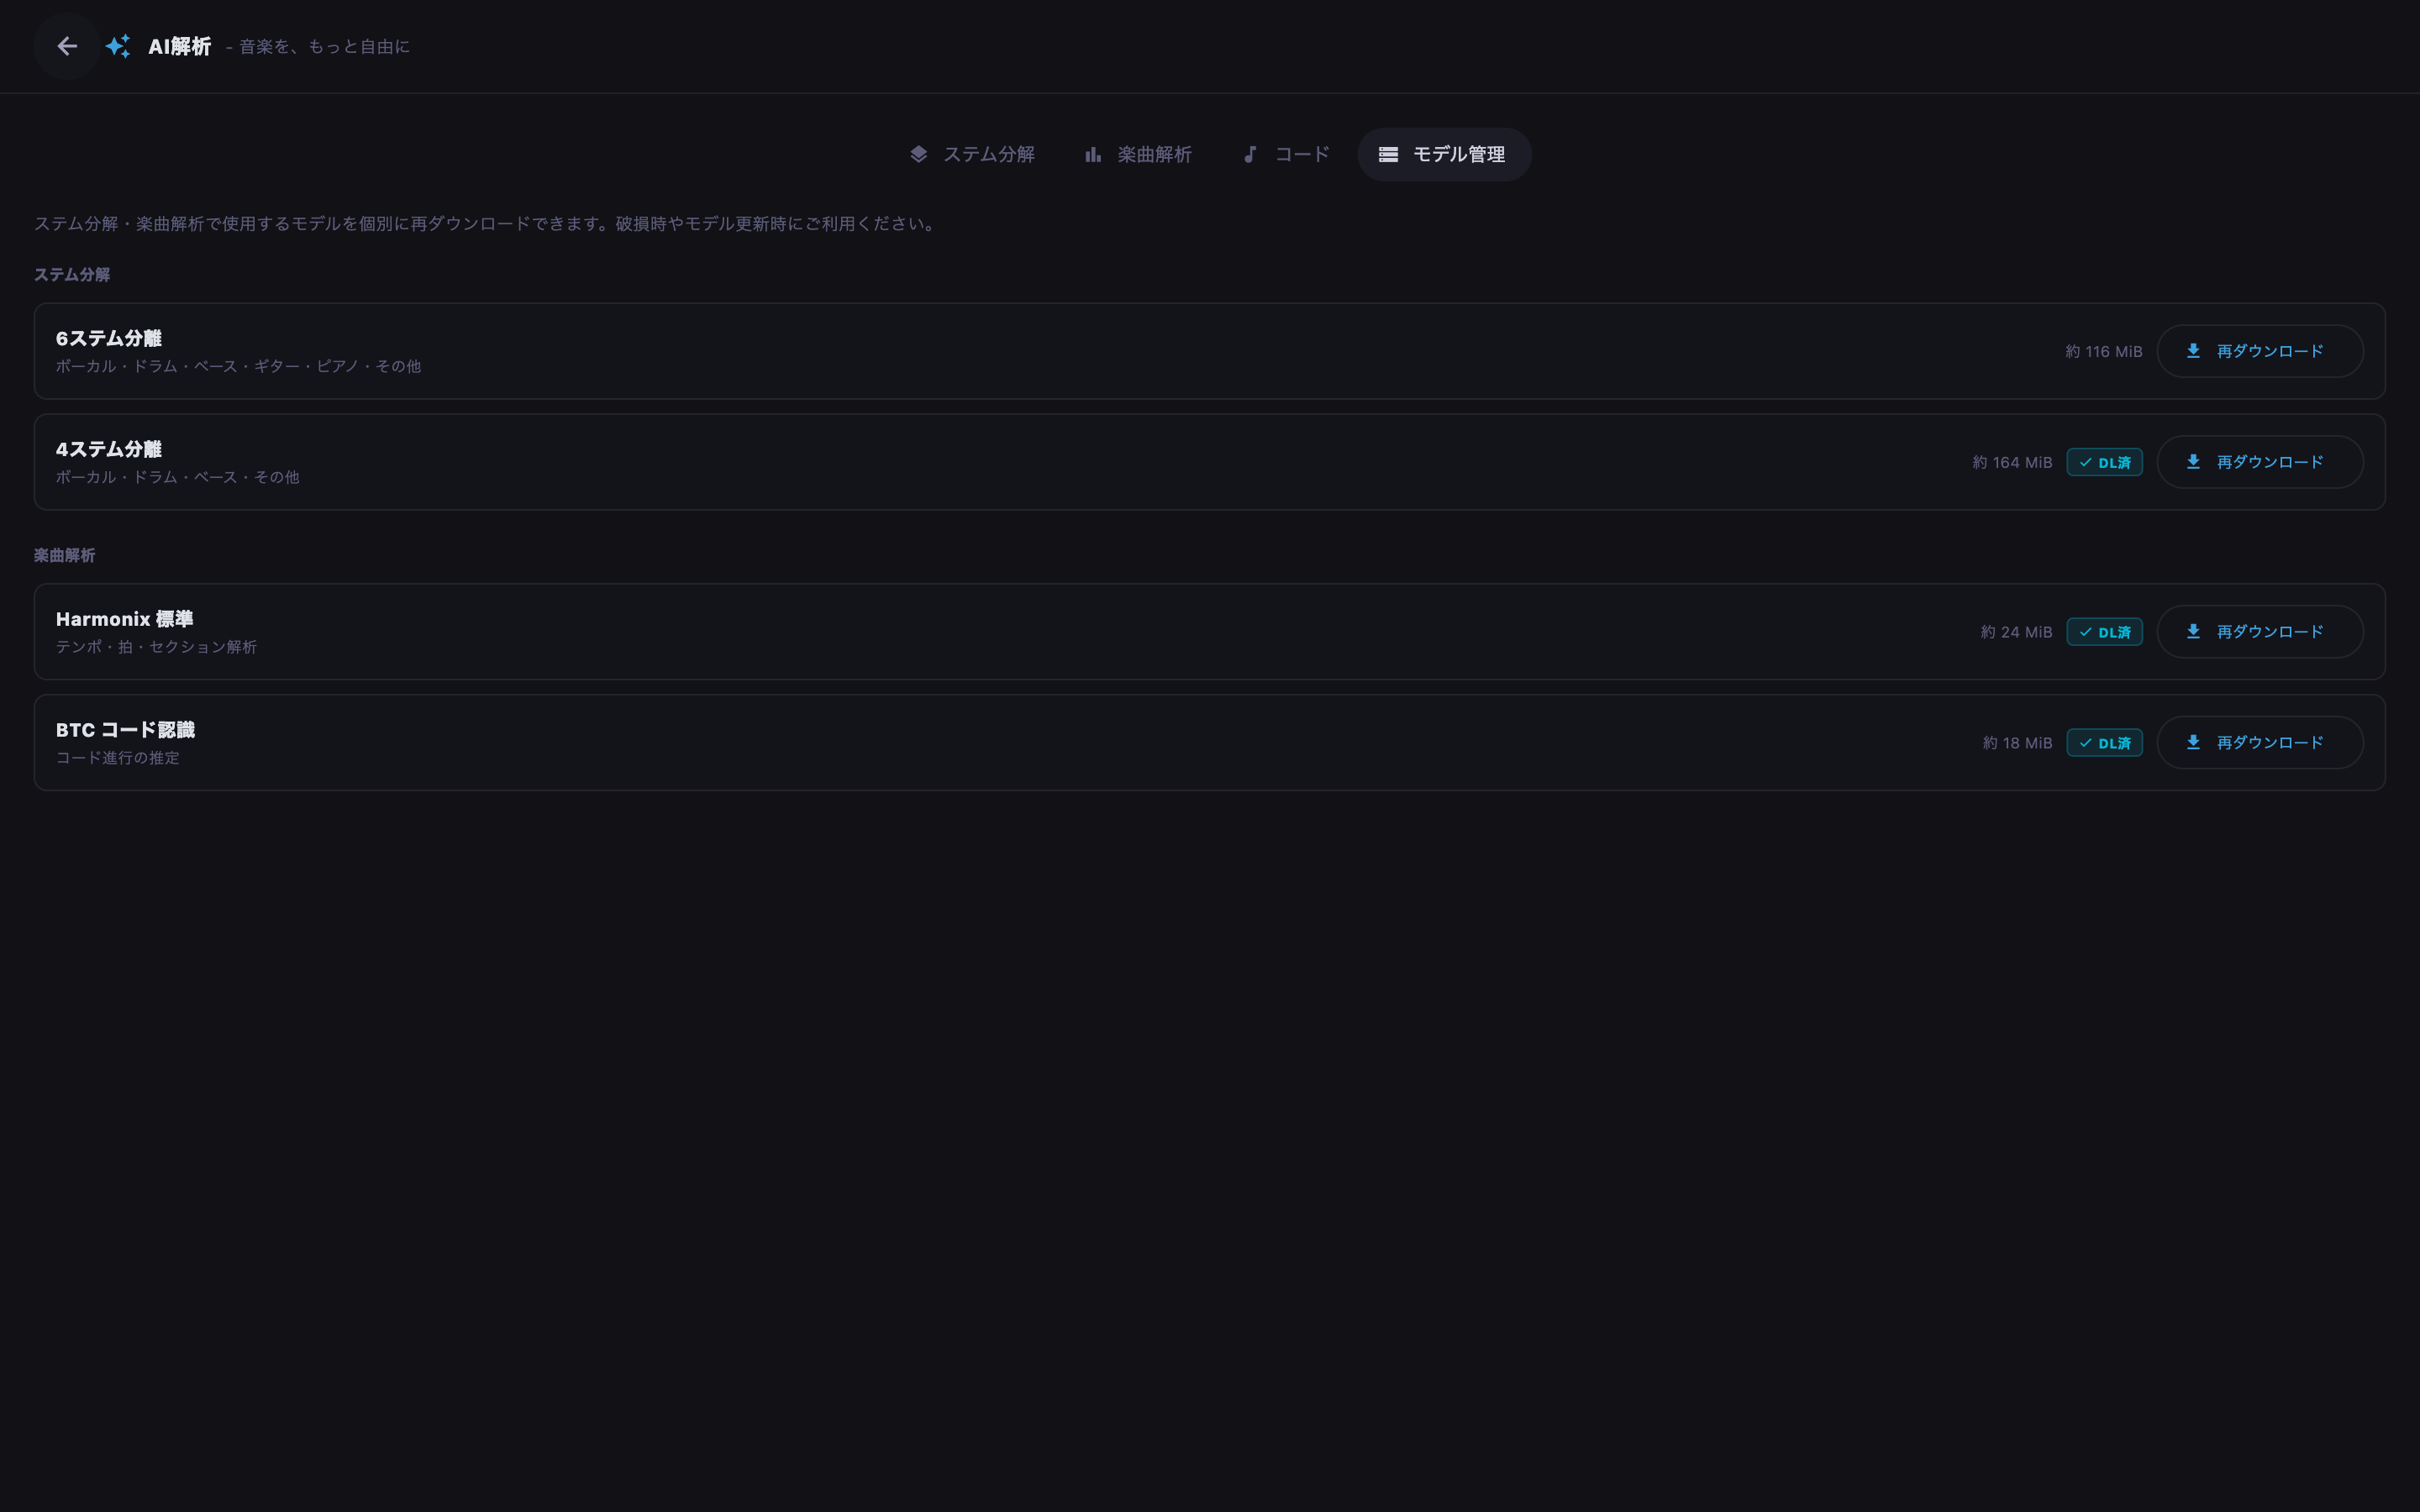Click download icon in BTC コード認識 row

[2193, 742]
